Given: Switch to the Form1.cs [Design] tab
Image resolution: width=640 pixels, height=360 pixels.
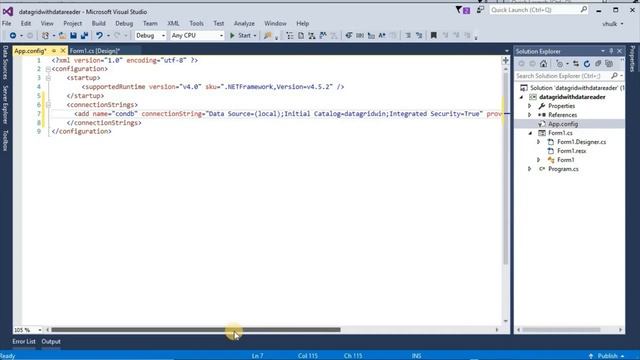Looking at the screenshot, I should [95, 51].
